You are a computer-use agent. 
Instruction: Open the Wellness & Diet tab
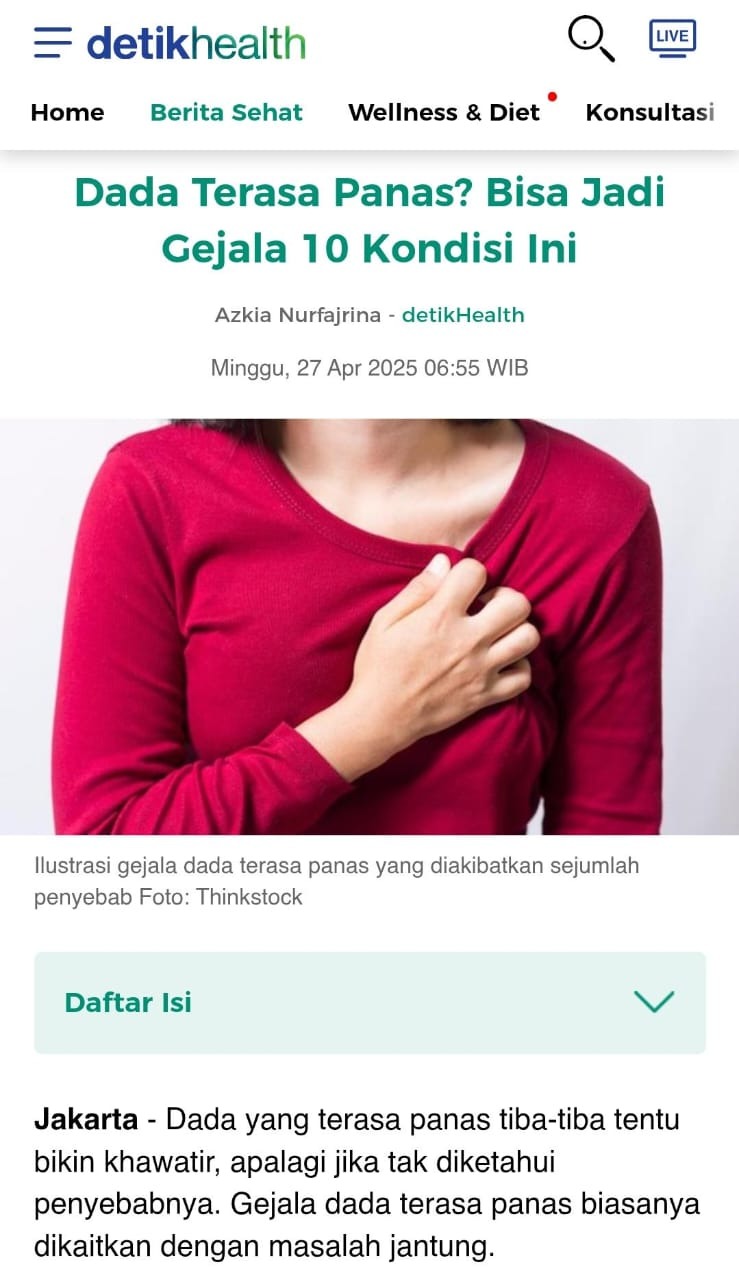coord(444,112)
